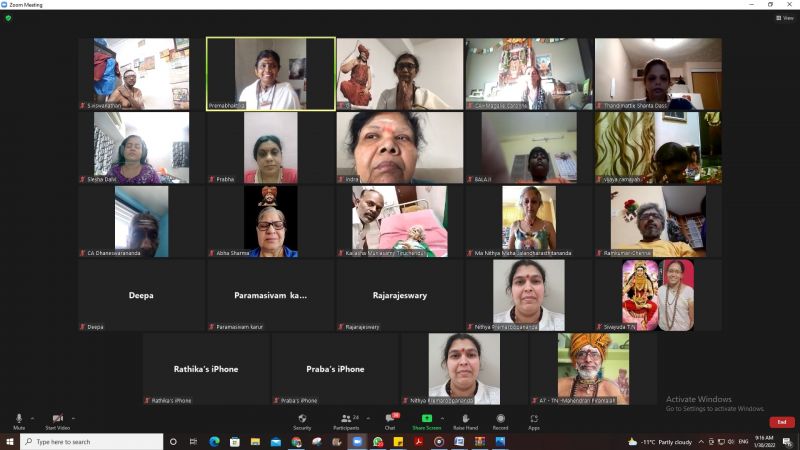Image resolution: width=800 pixels, height=450 pixels.
Task: Open the Participants panel
Action: point(346,421)
